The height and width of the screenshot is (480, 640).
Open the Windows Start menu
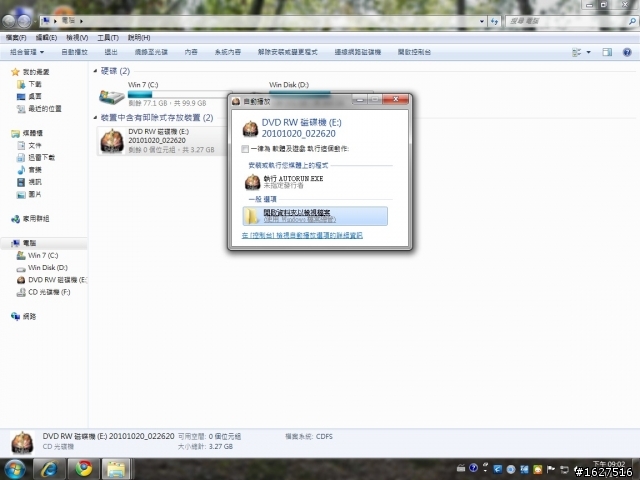pyautogui.click(x=15, y=469)
